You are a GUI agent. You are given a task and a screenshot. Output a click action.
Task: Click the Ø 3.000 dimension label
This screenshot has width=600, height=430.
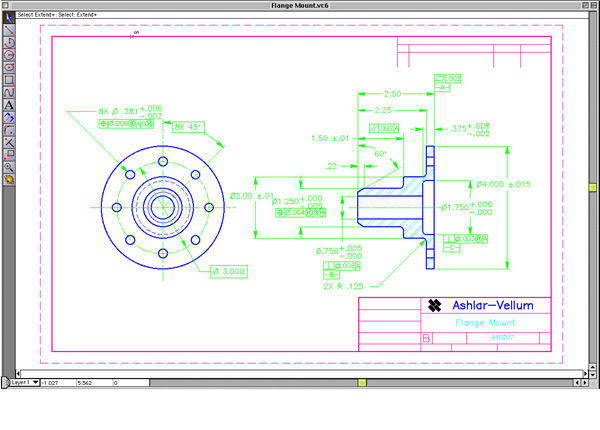[x=228, y=270]
